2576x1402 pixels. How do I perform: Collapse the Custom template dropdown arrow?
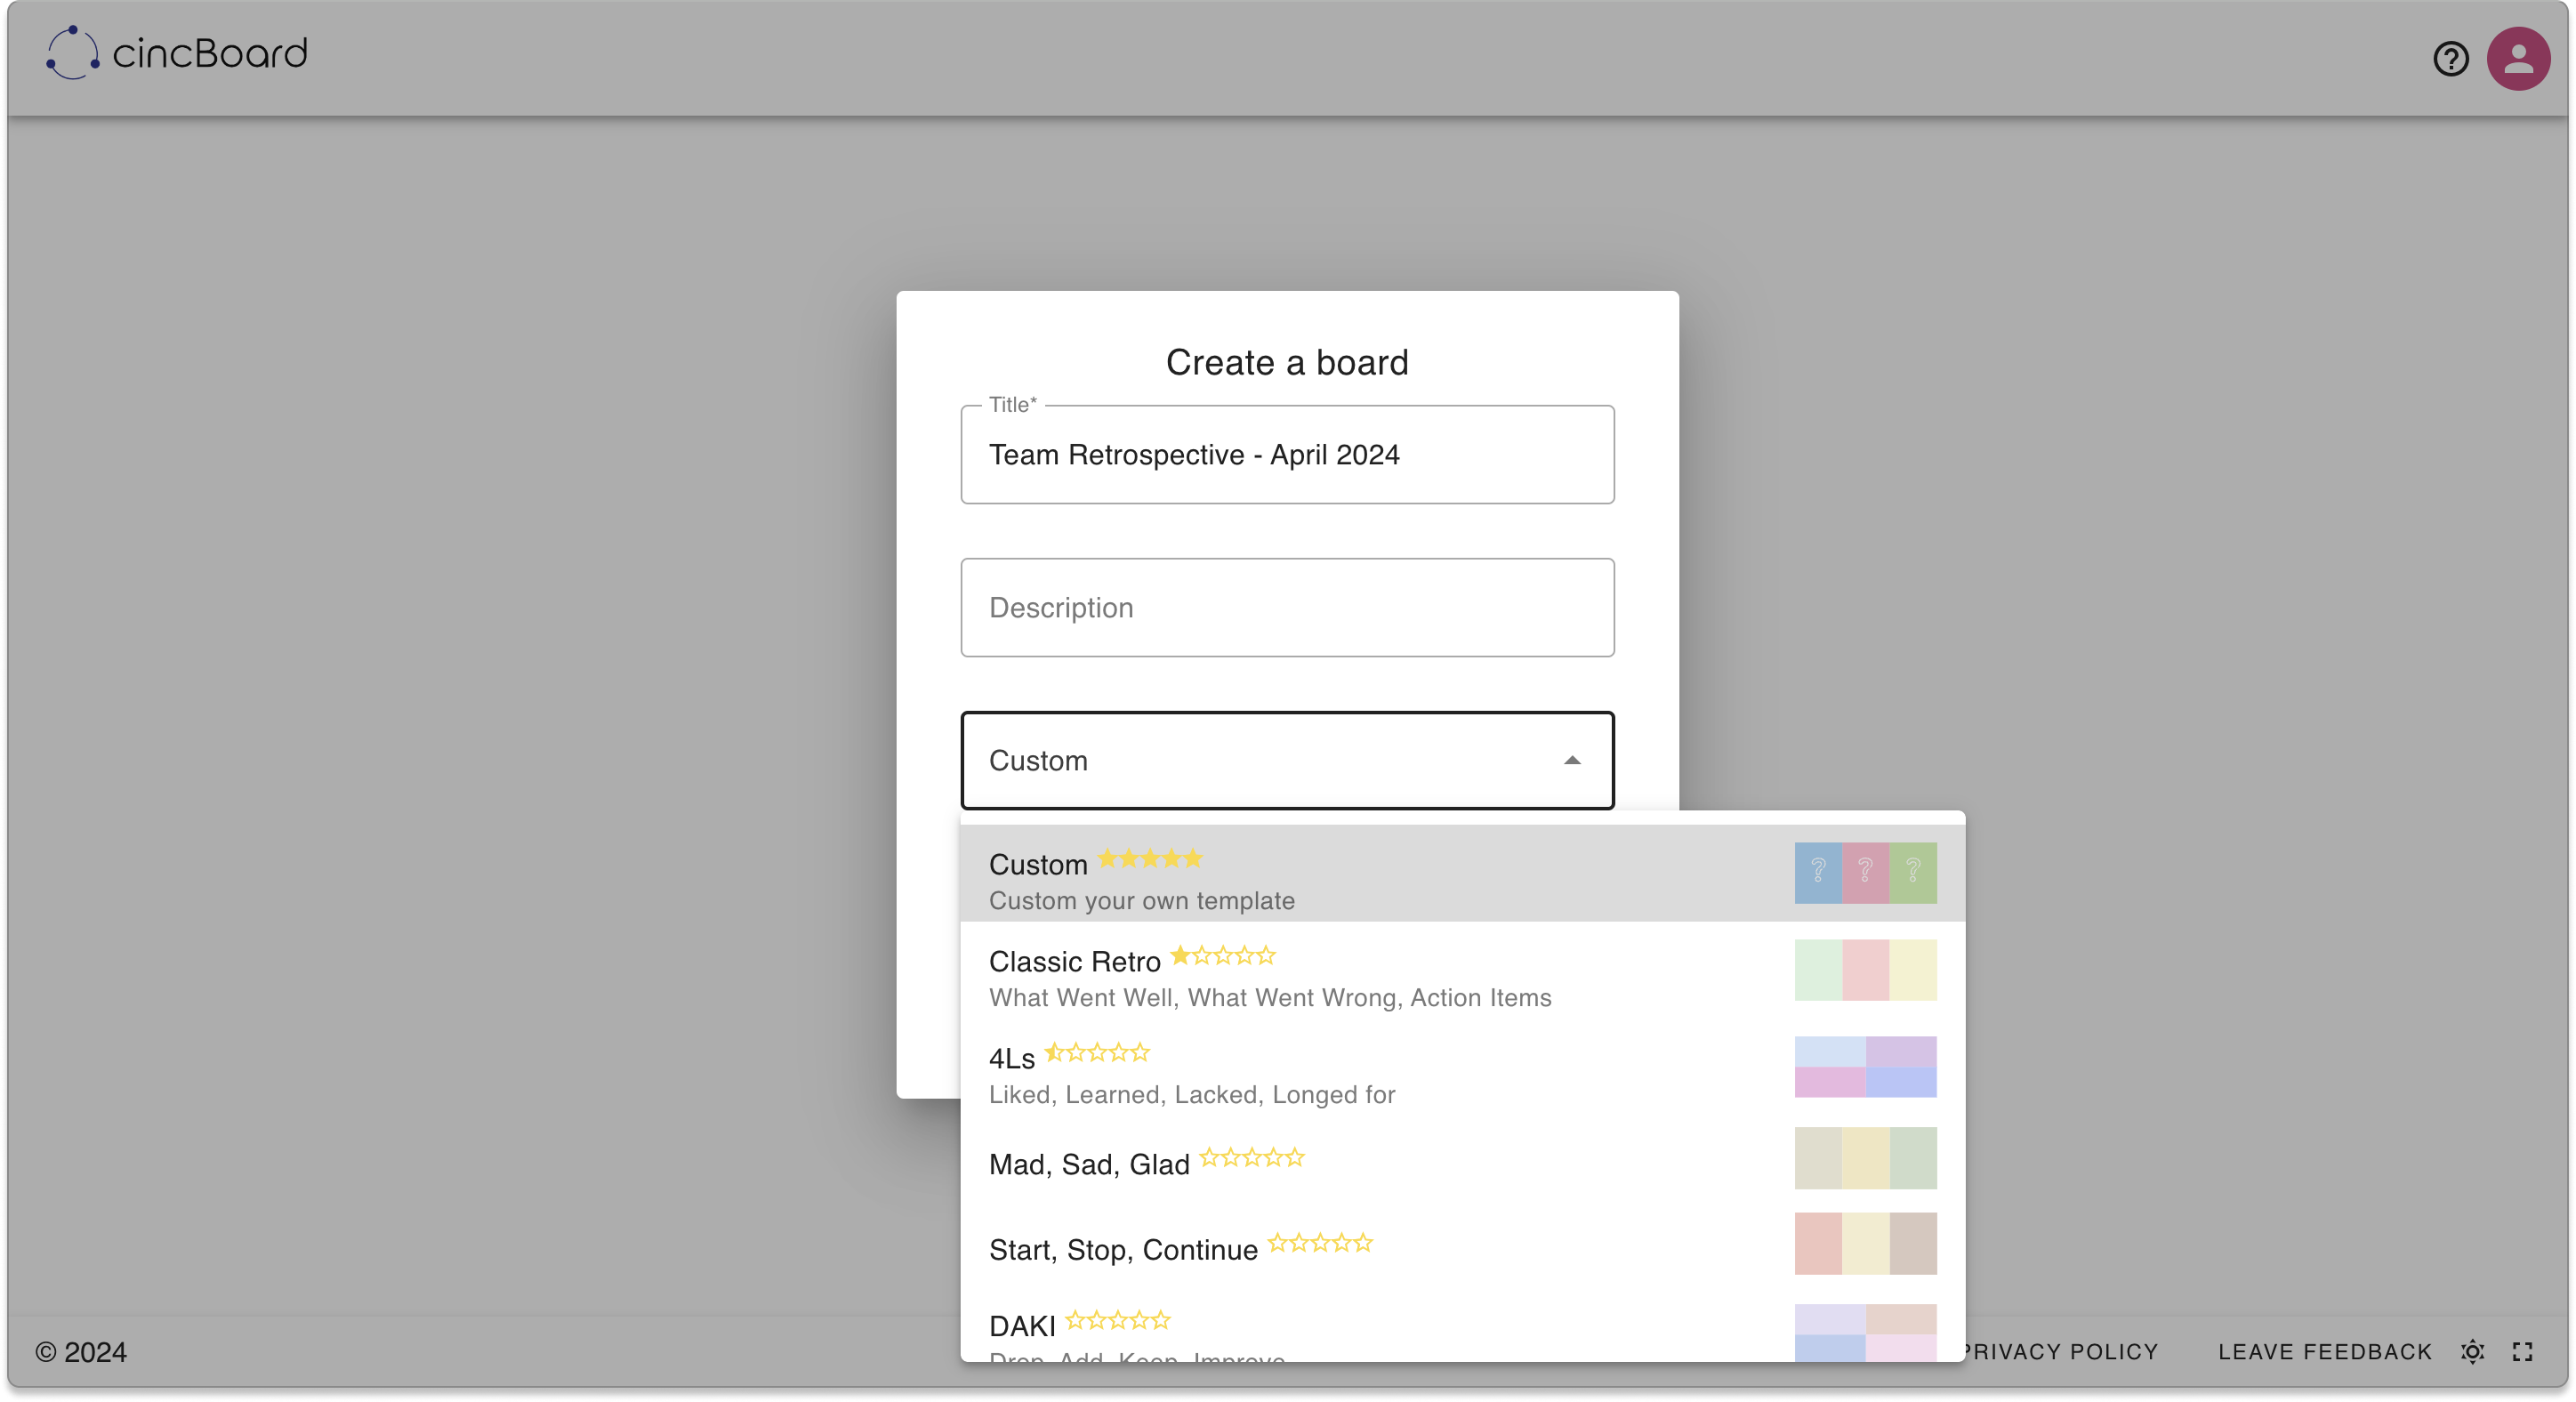tap(1572, 761)
